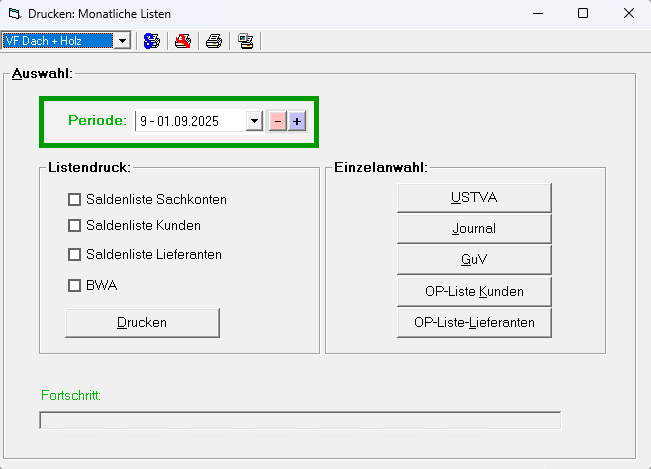Increase period with the plus button

pos(296,121)
